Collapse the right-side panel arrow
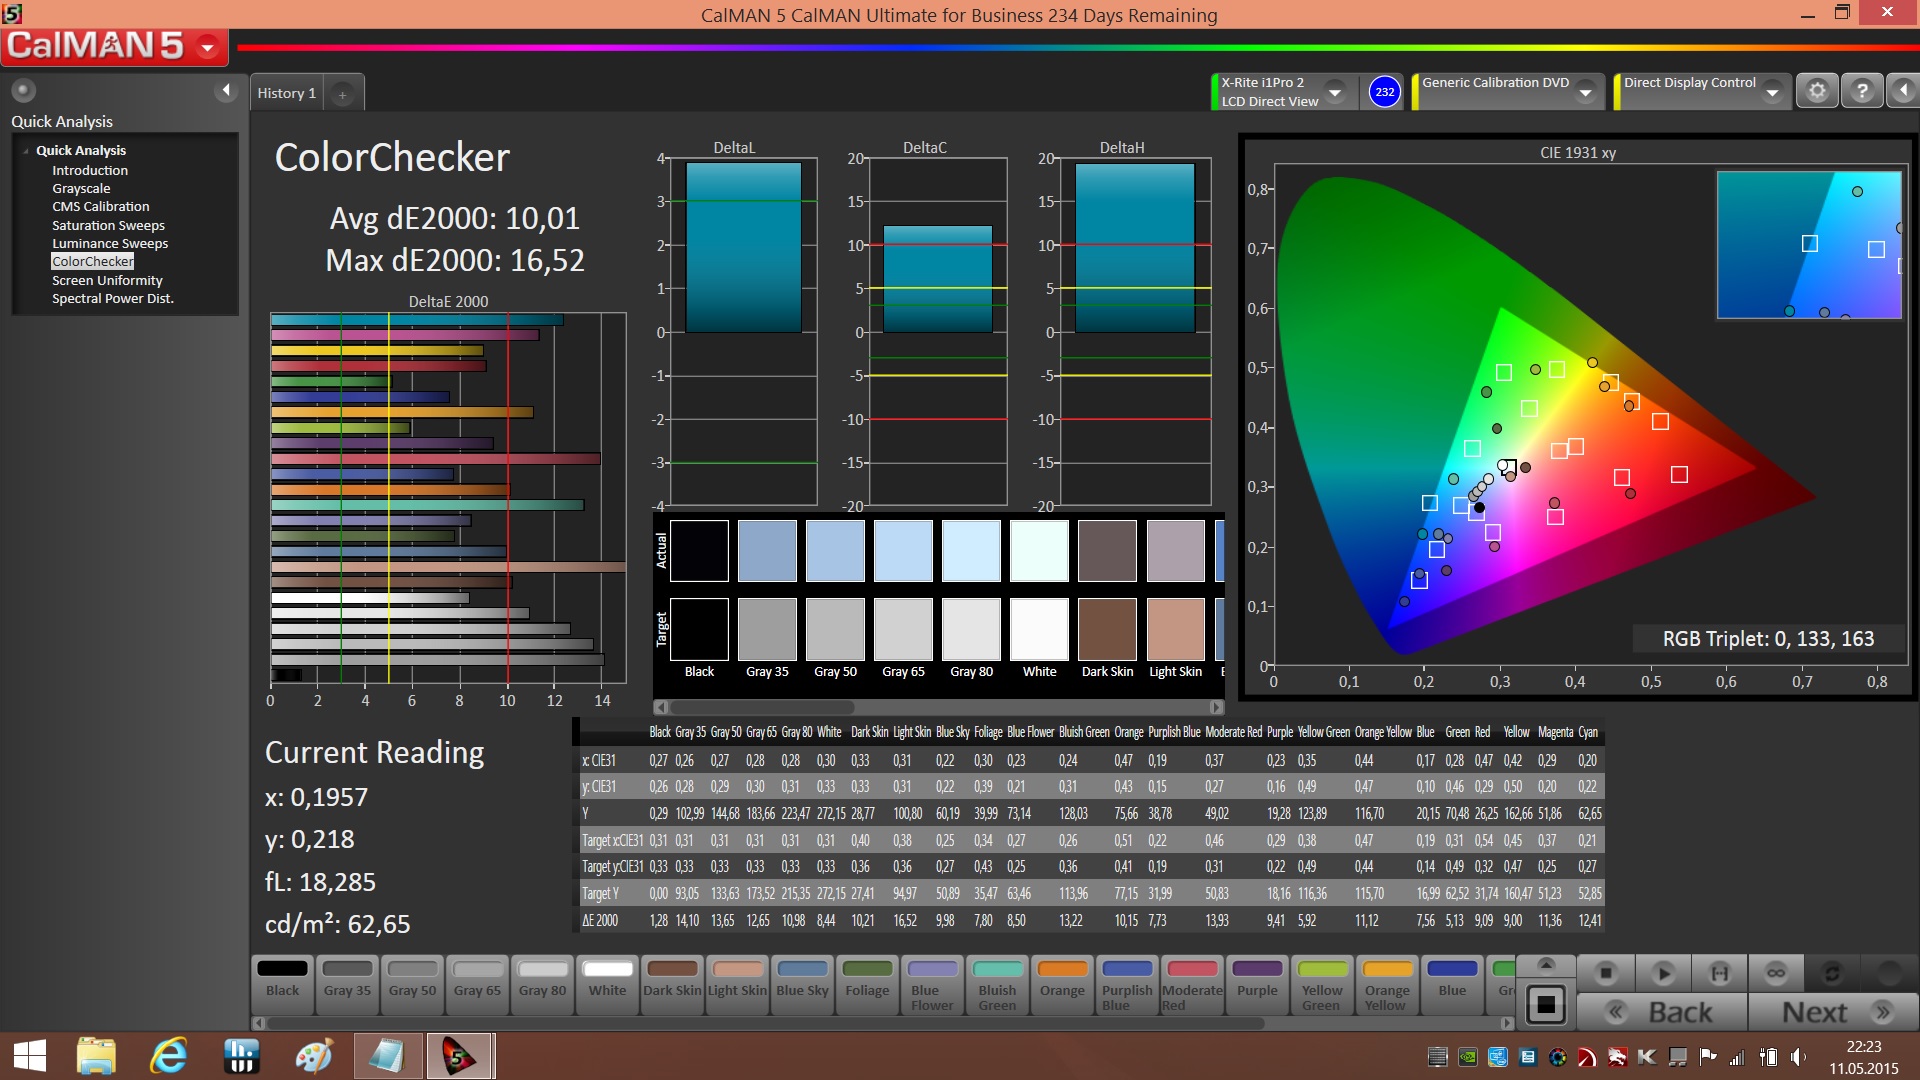Viewport: 1920px width, 1080px height. pos(1903,91)
